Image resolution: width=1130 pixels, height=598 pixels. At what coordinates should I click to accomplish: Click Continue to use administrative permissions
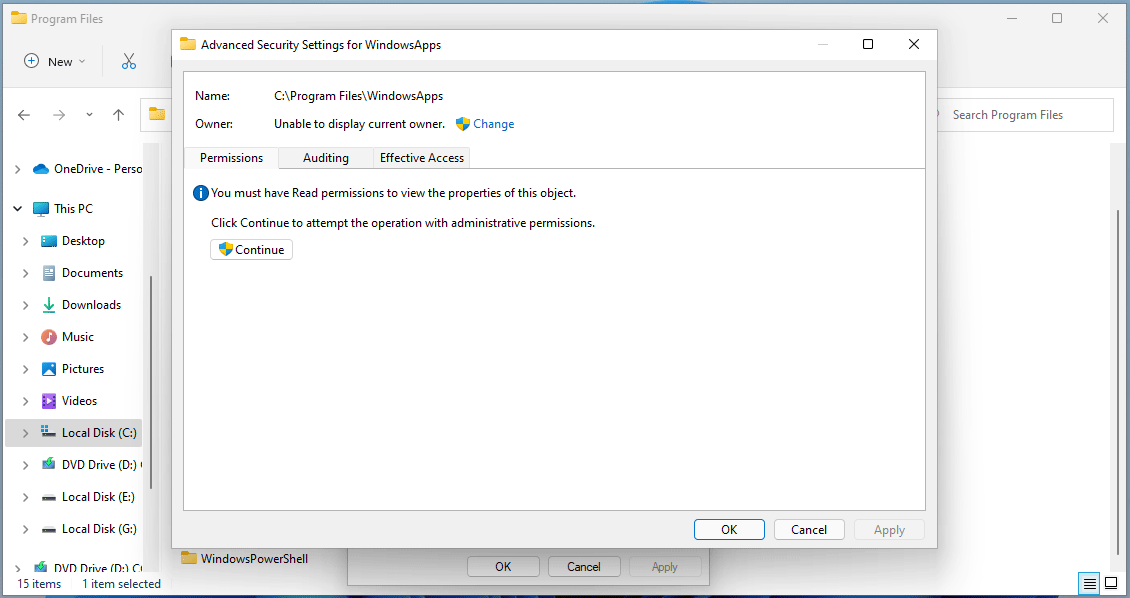252,249
